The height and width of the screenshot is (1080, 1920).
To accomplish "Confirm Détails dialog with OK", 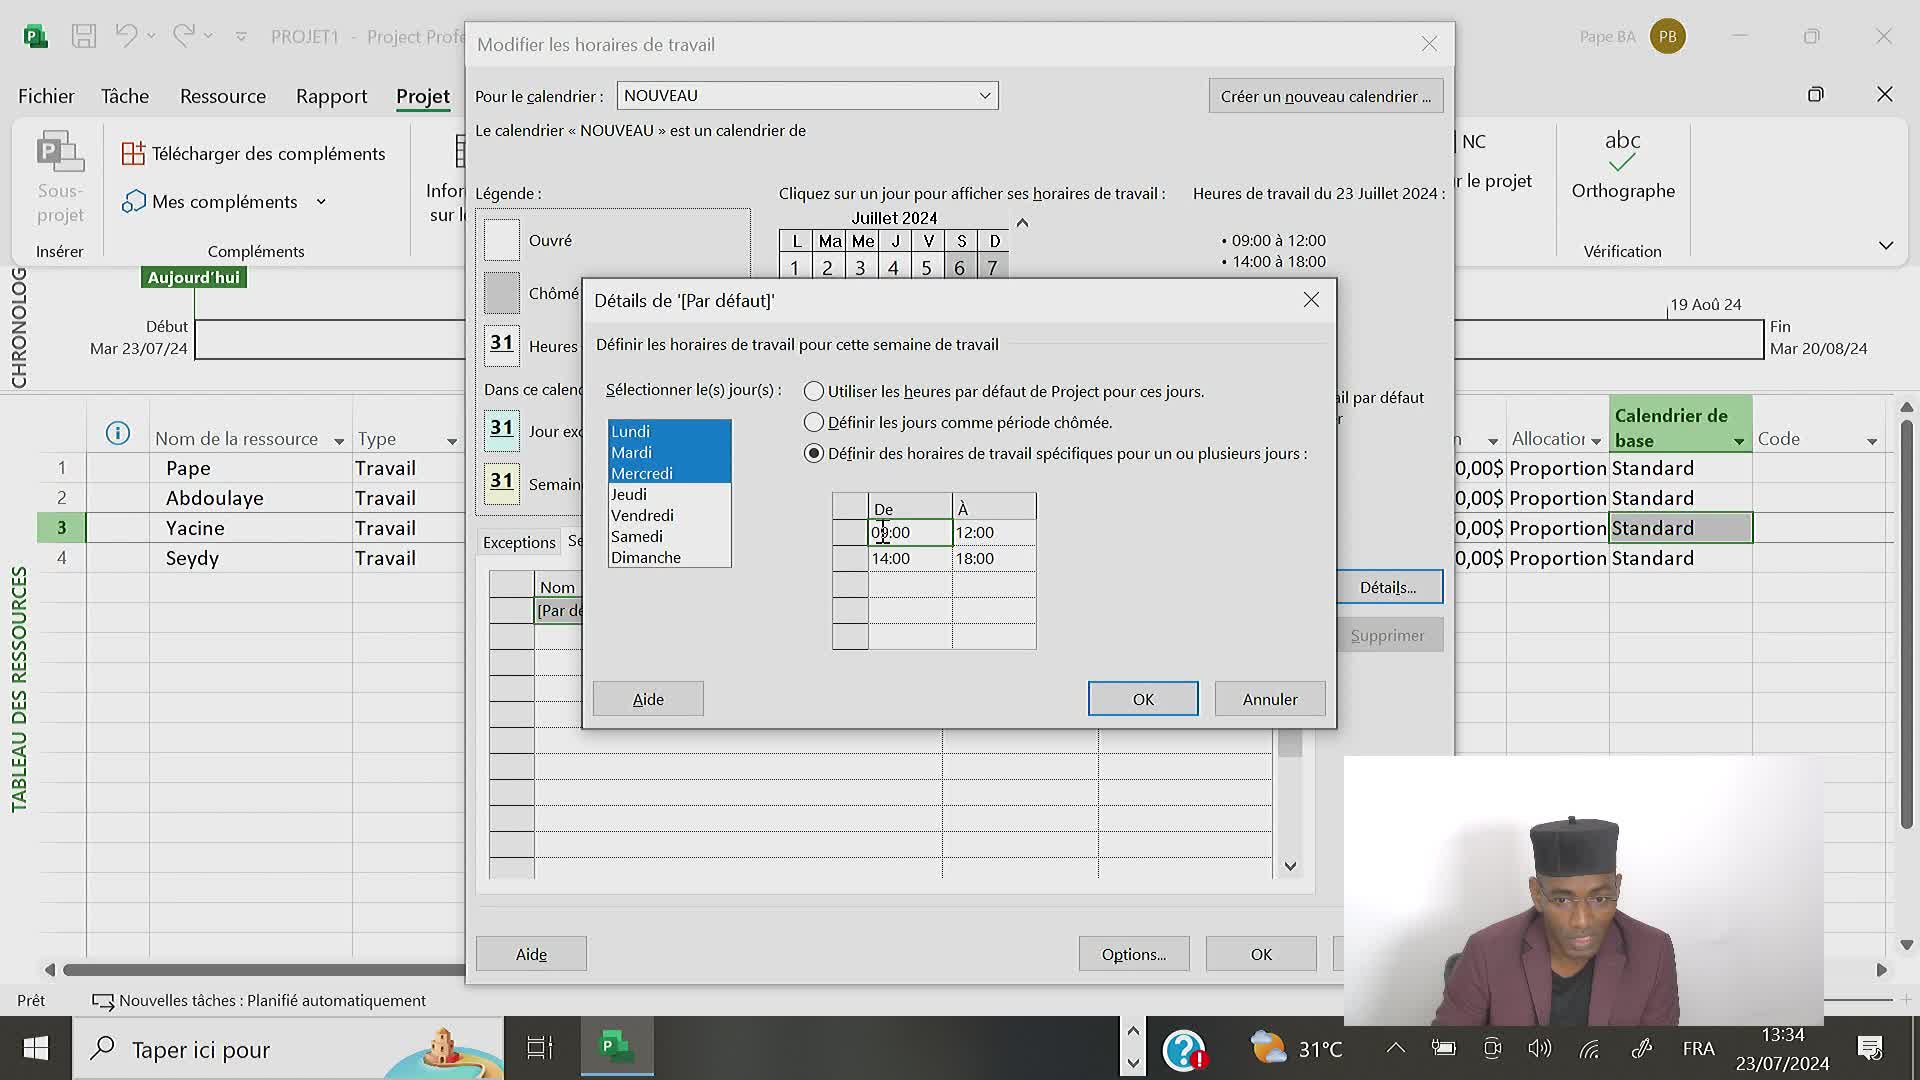I will click(1143, 699).
